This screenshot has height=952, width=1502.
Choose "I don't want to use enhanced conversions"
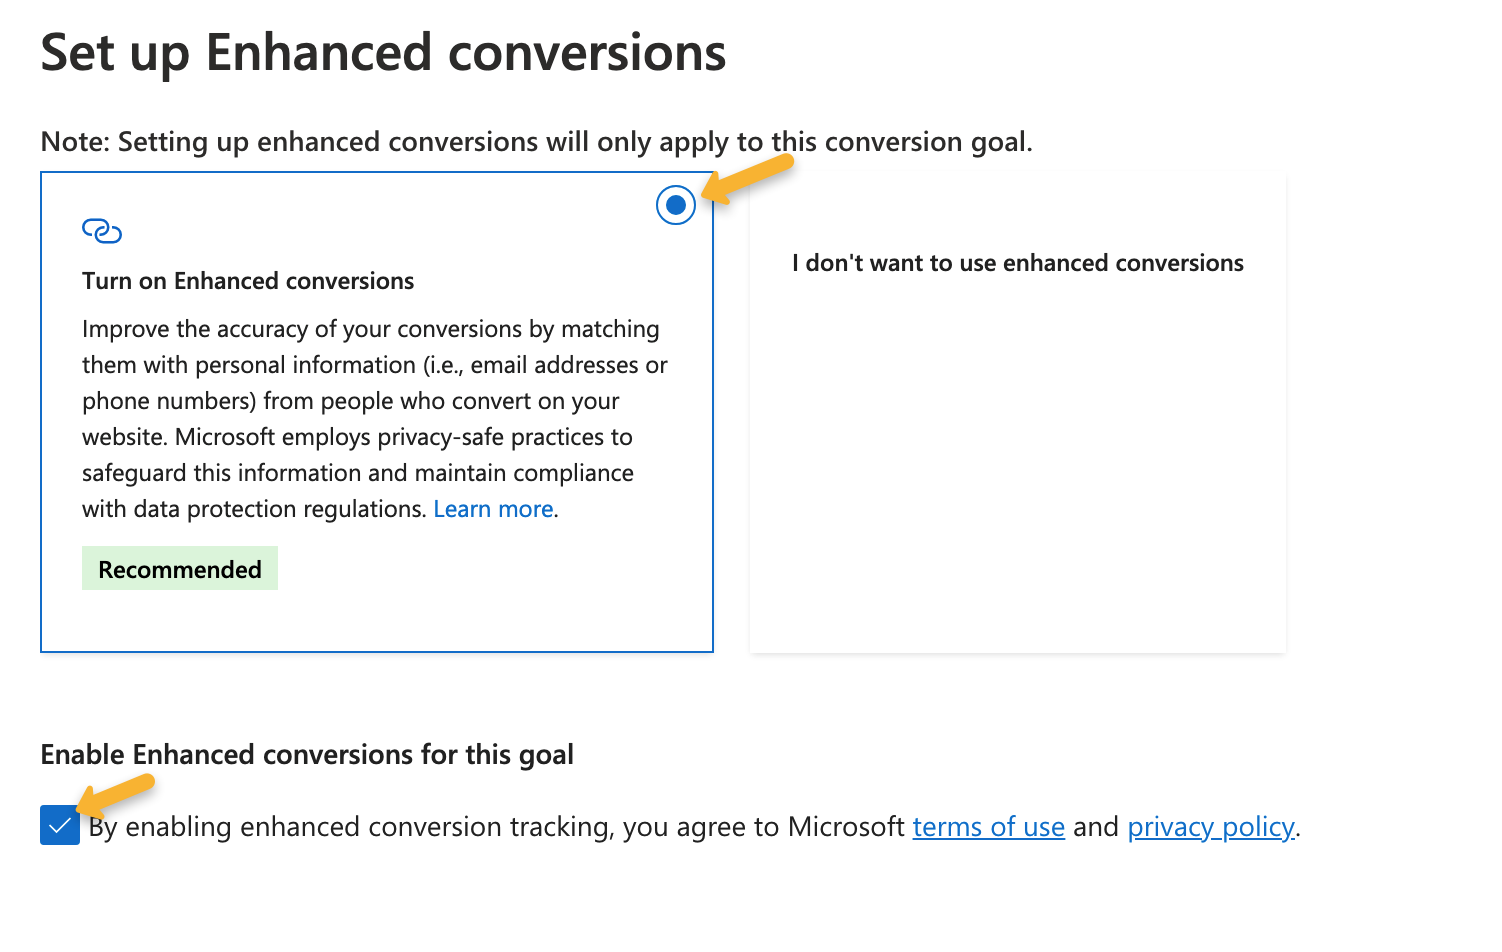tap(1017, 263)
